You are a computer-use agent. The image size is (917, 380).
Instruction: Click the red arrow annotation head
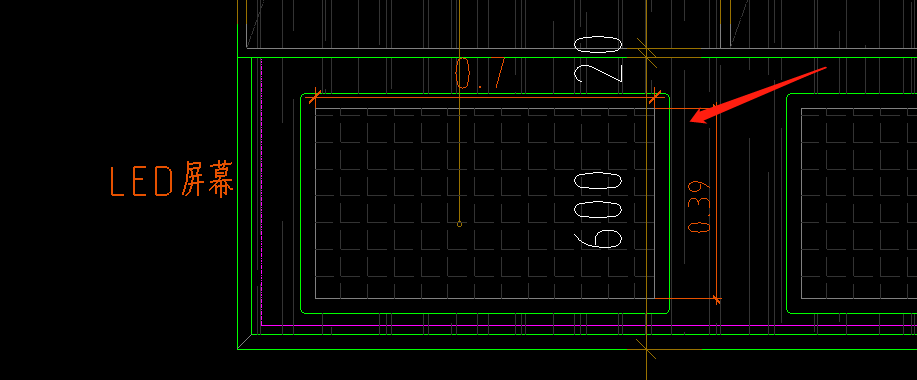[x=702, y=113]
